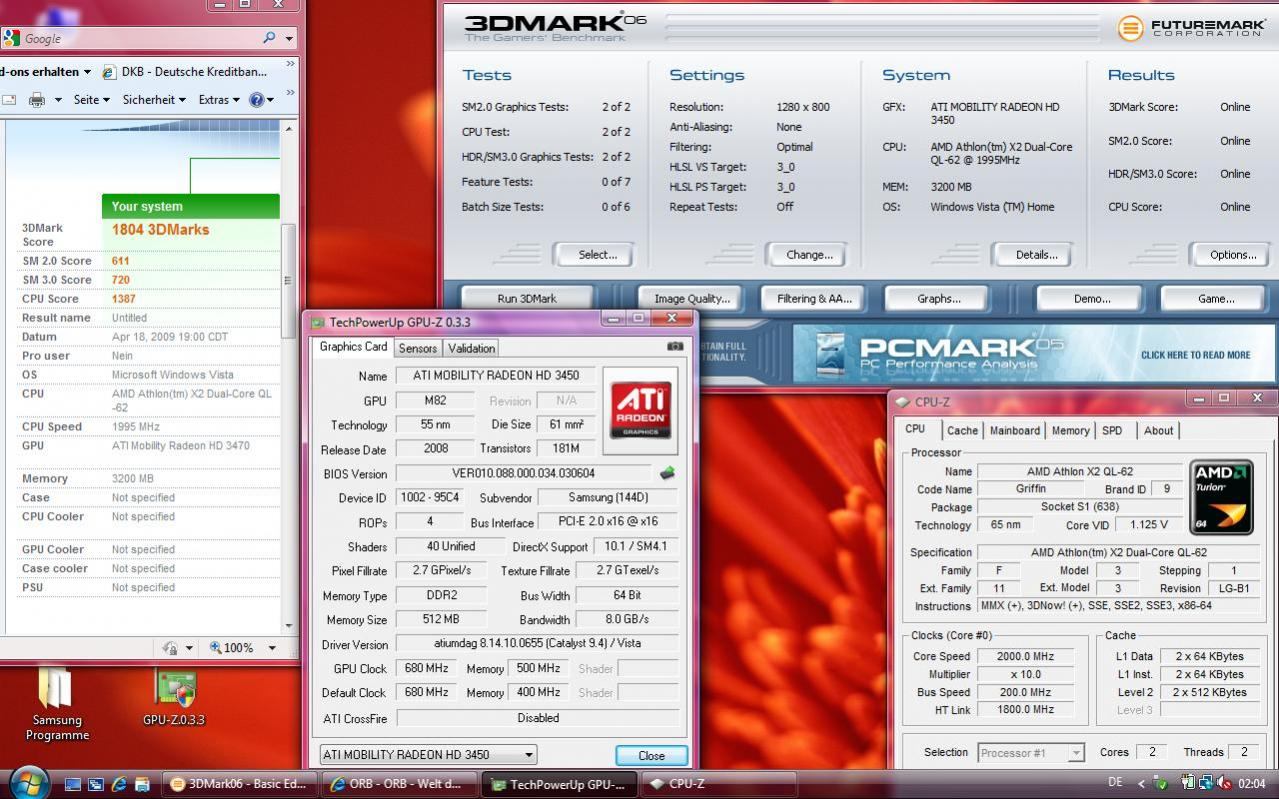This screenshot has height=799, width=1279.
Task: Click the Show Desktop quick launch icon
Action: 73,784
